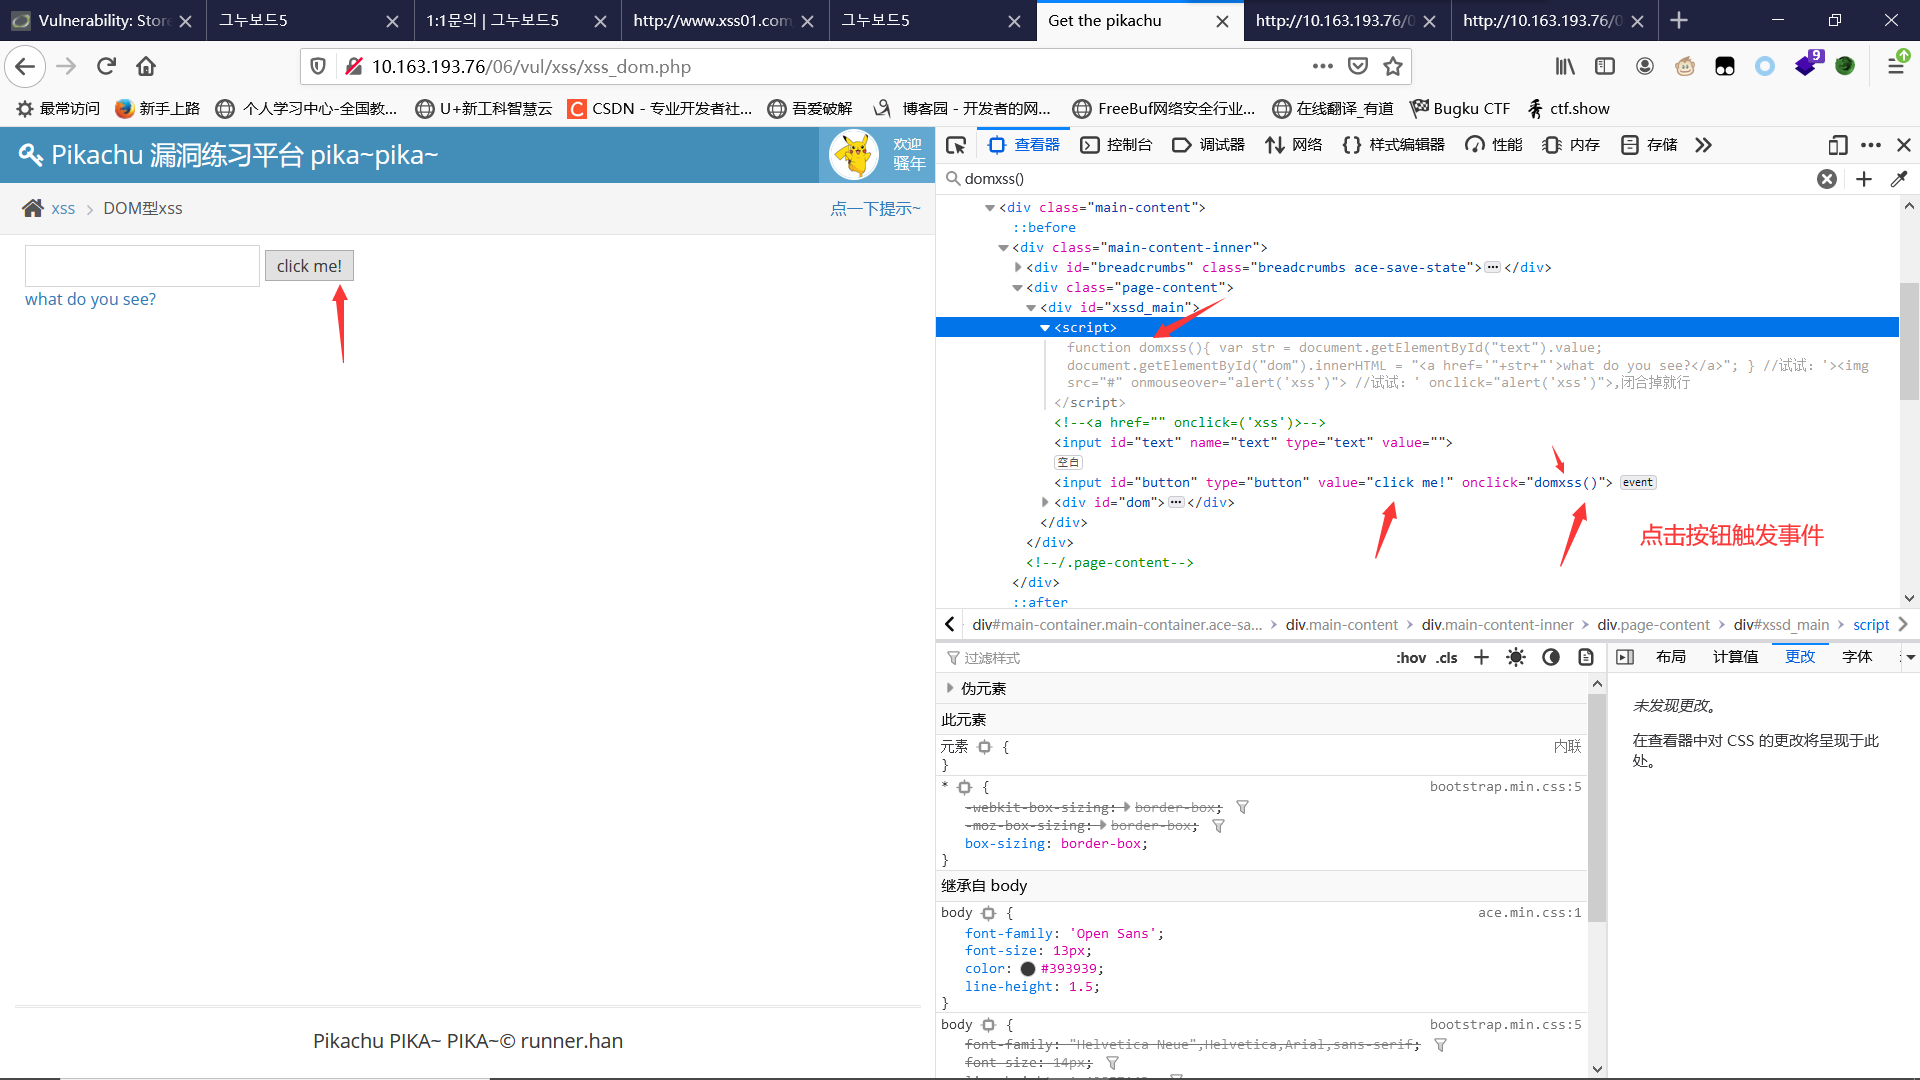Open the Firefox hamburger menu
The height and width of the screenshot is (1080, 1920).
pos(1896,66)
